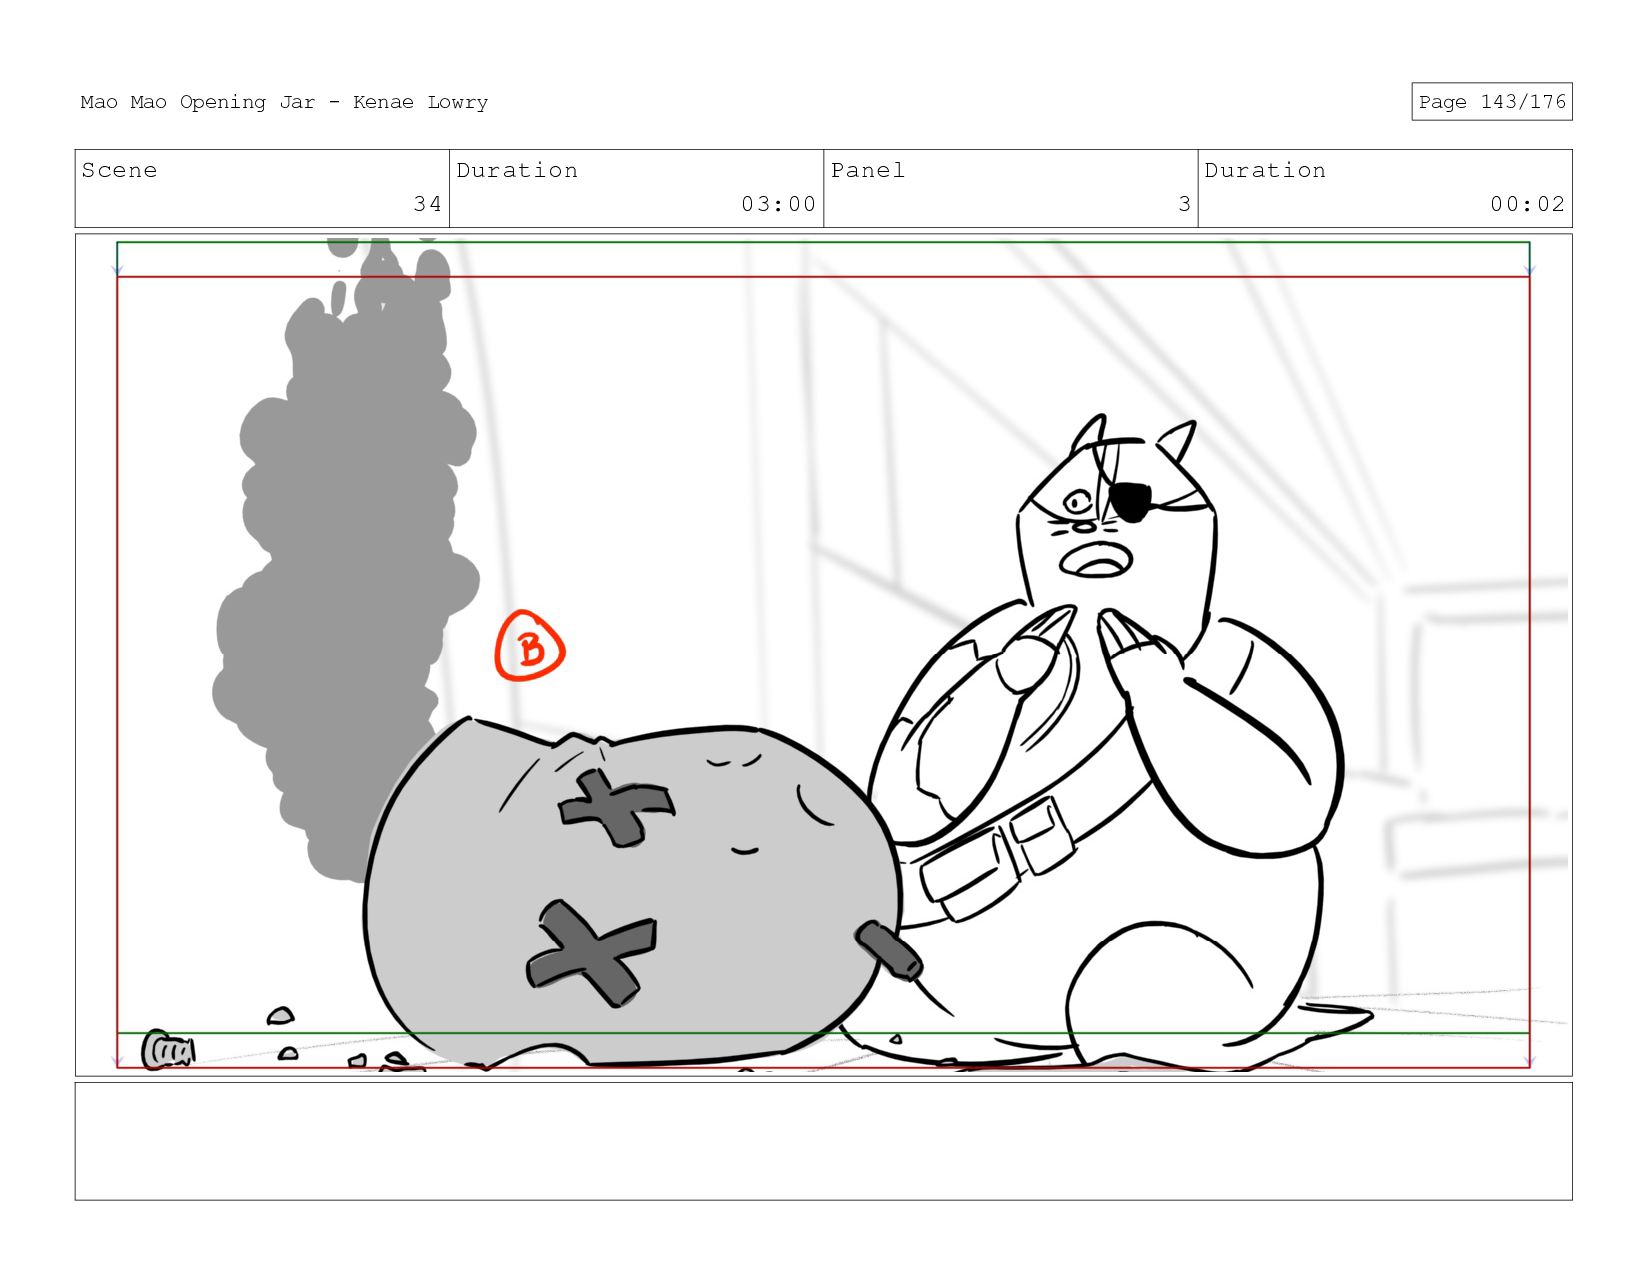Click the 'Page 143/176' box
1650x1275 pixels.
click(x=1491, y=102)
